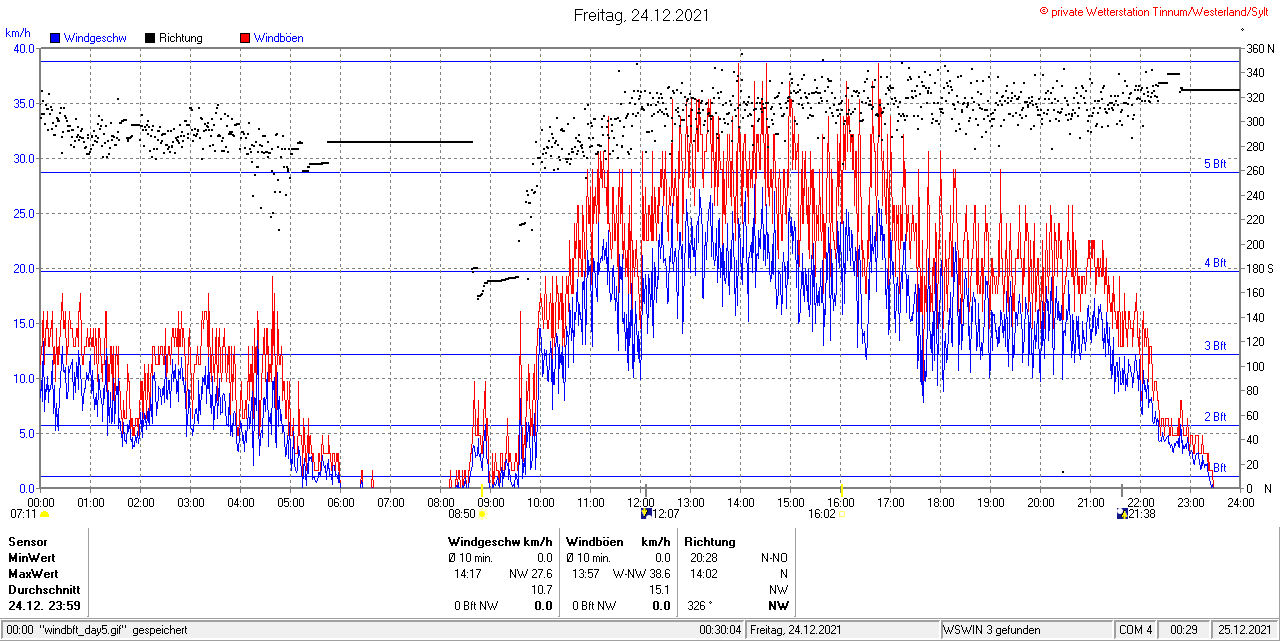Click the '4 Bft' line label
This screenshot has width=1280, height=641.
coord(1214,263)
